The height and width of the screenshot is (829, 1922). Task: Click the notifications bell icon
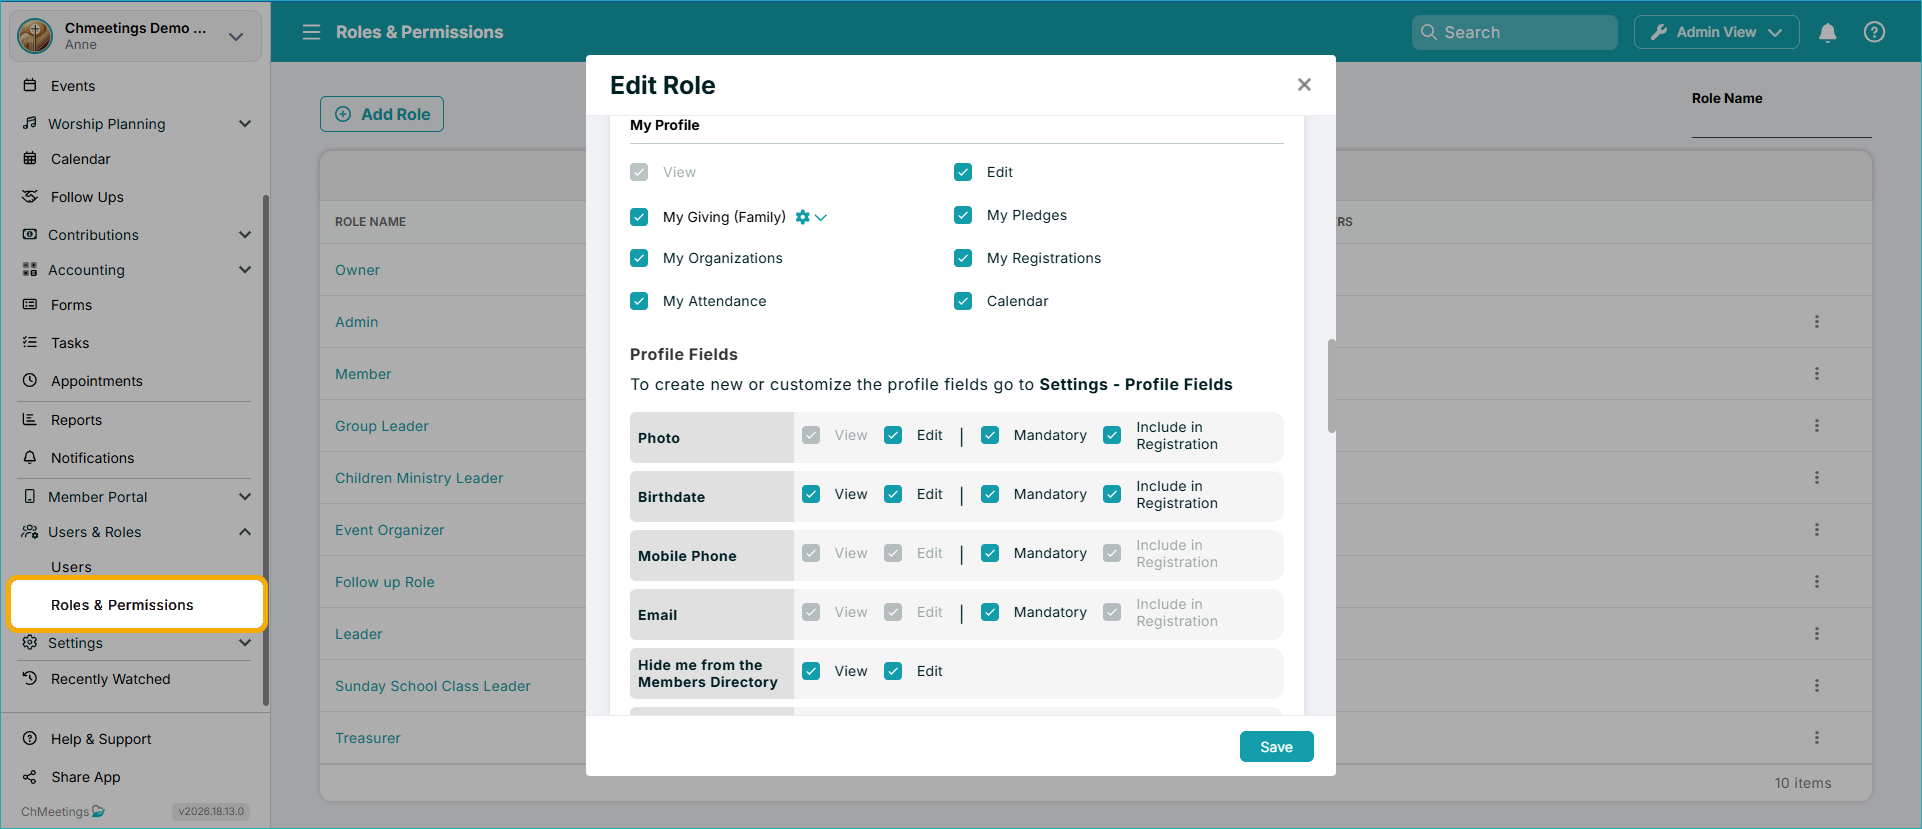(1828, 32)
